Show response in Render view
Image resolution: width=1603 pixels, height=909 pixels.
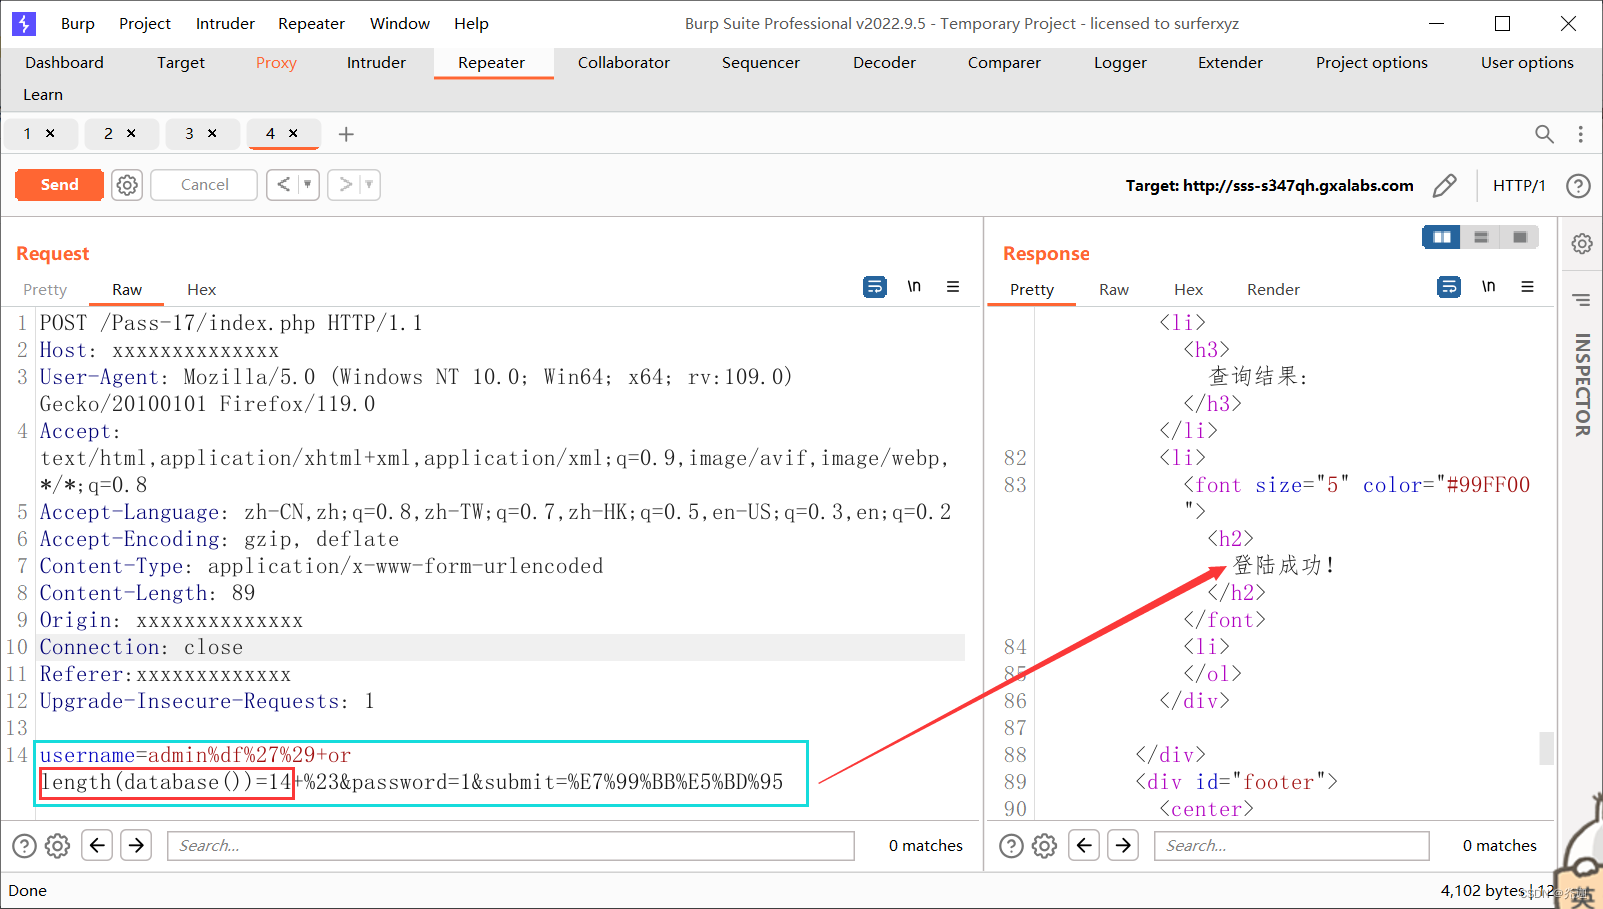tap(1273, 289)
